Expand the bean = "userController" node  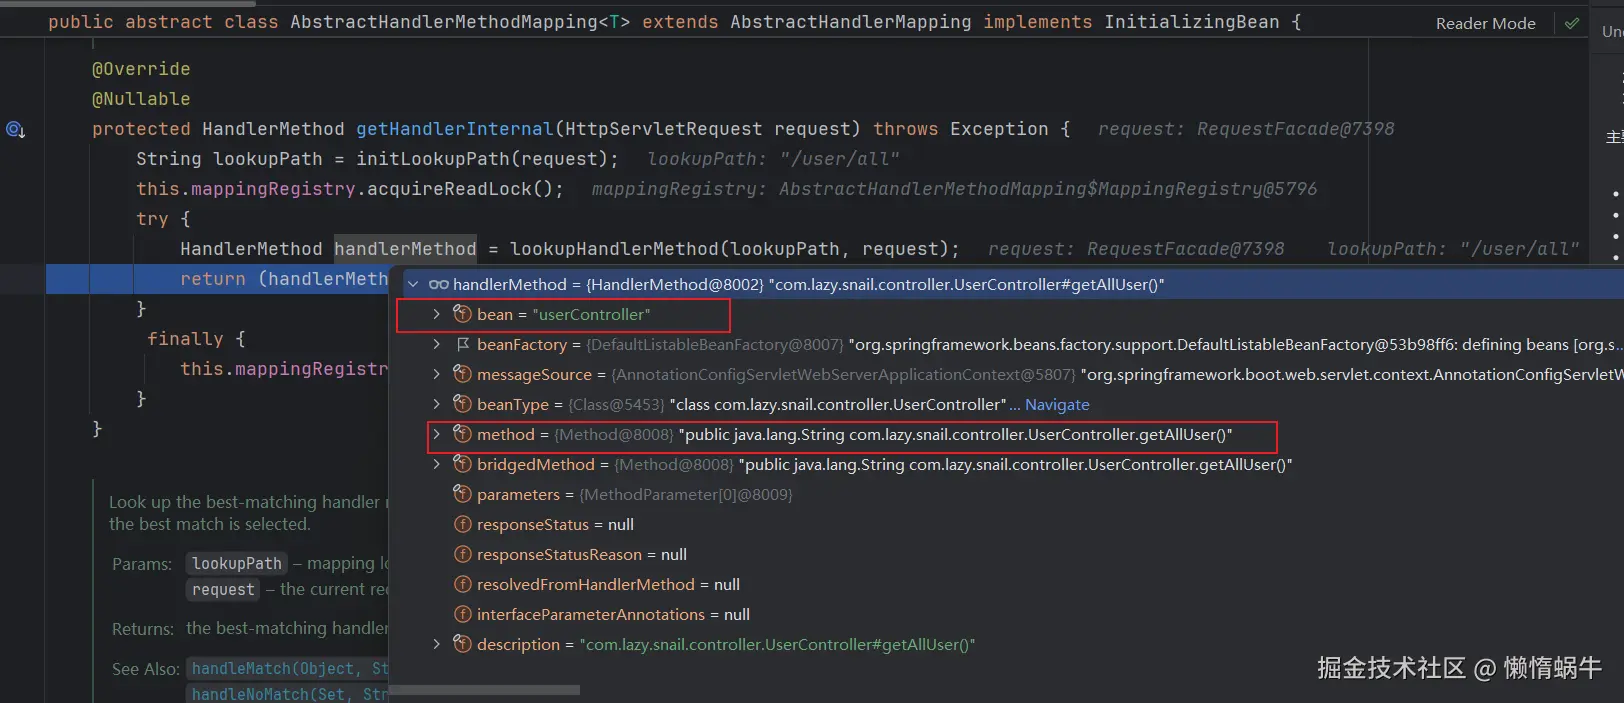tap(437, 314)
